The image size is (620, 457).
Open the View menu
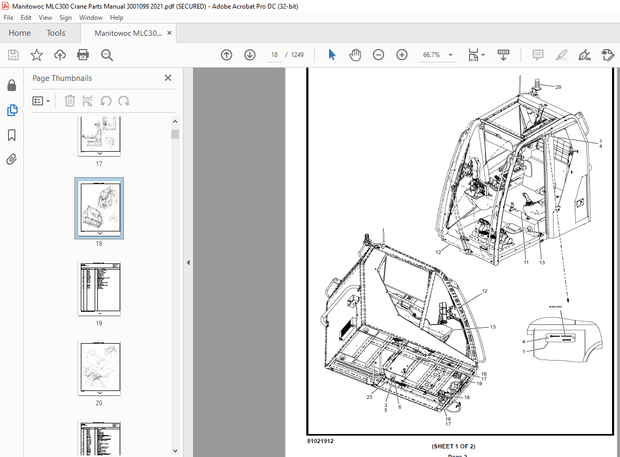point(45,18)
